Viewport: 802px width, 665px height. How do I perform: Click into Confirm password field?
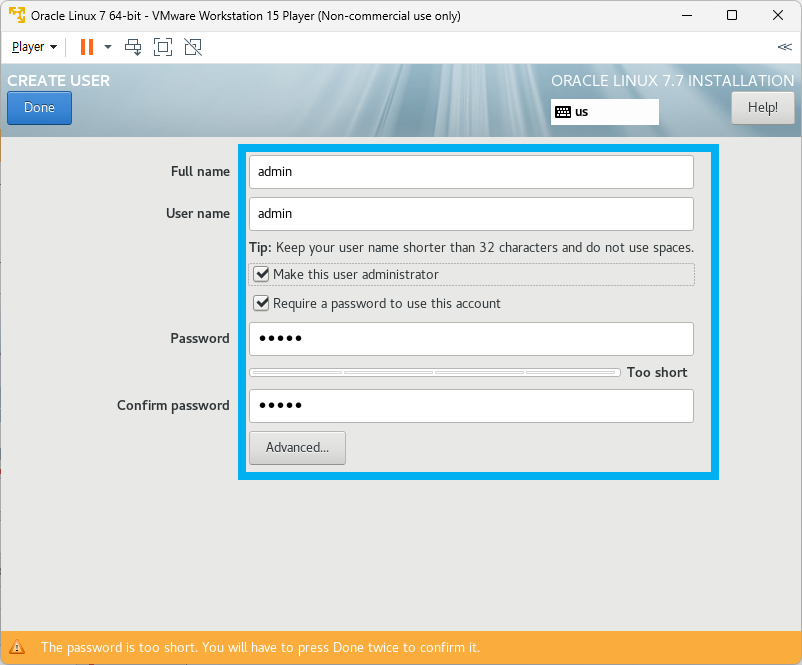(471, 406)
